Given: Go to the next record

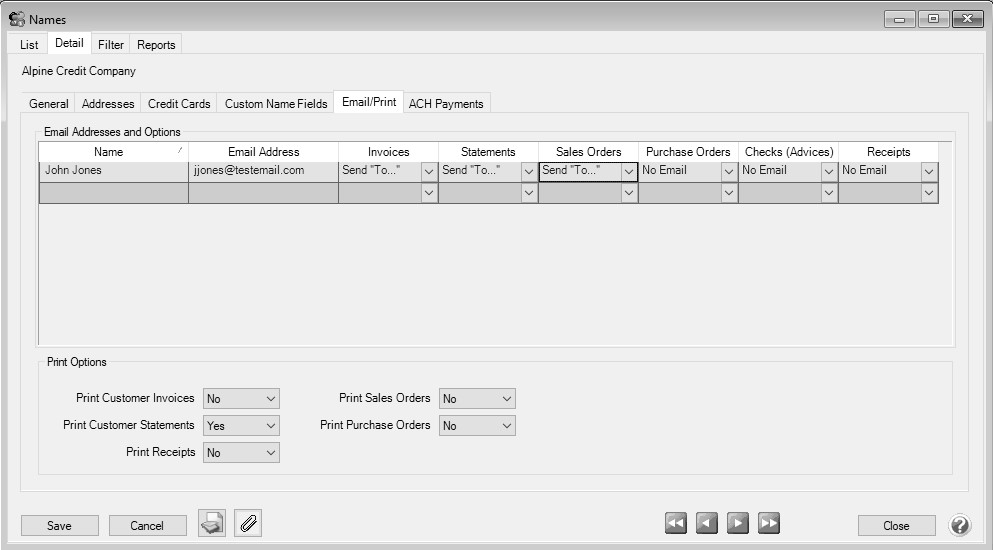Looking at the screenshot, I should [738, 524].
